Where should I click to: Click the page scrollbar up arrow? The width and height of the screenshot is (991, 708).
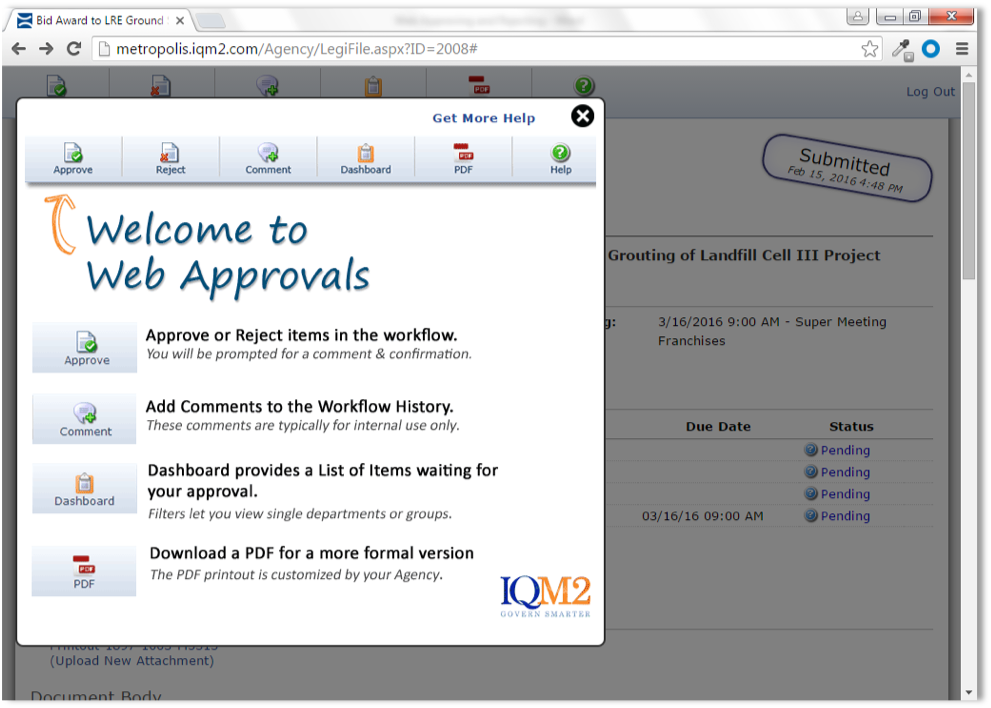[x=968, y=75]
